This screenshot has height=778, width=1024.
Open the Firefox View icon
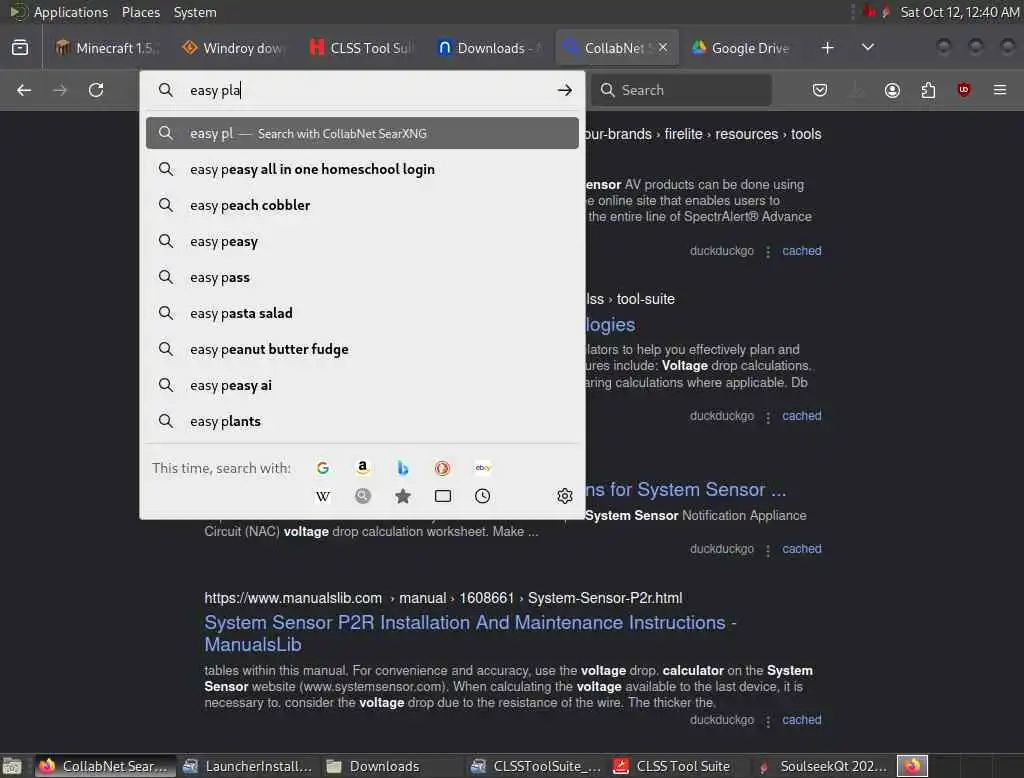[x=20, y=48]
